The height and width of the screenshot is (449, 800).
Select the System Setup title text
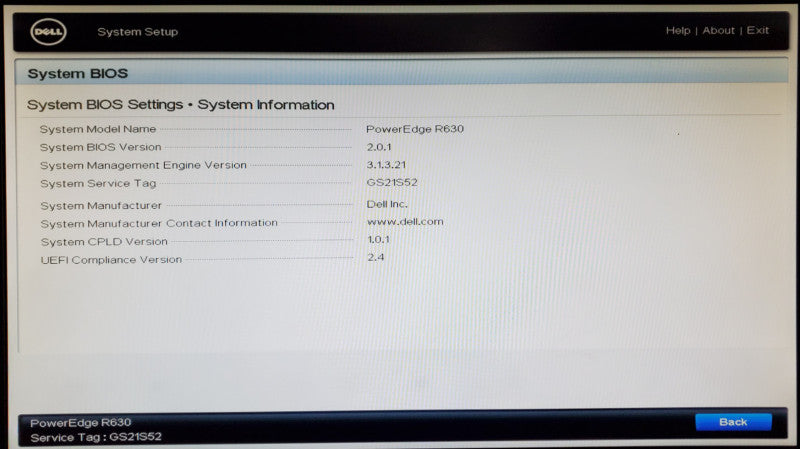click(x=138, y=32)
